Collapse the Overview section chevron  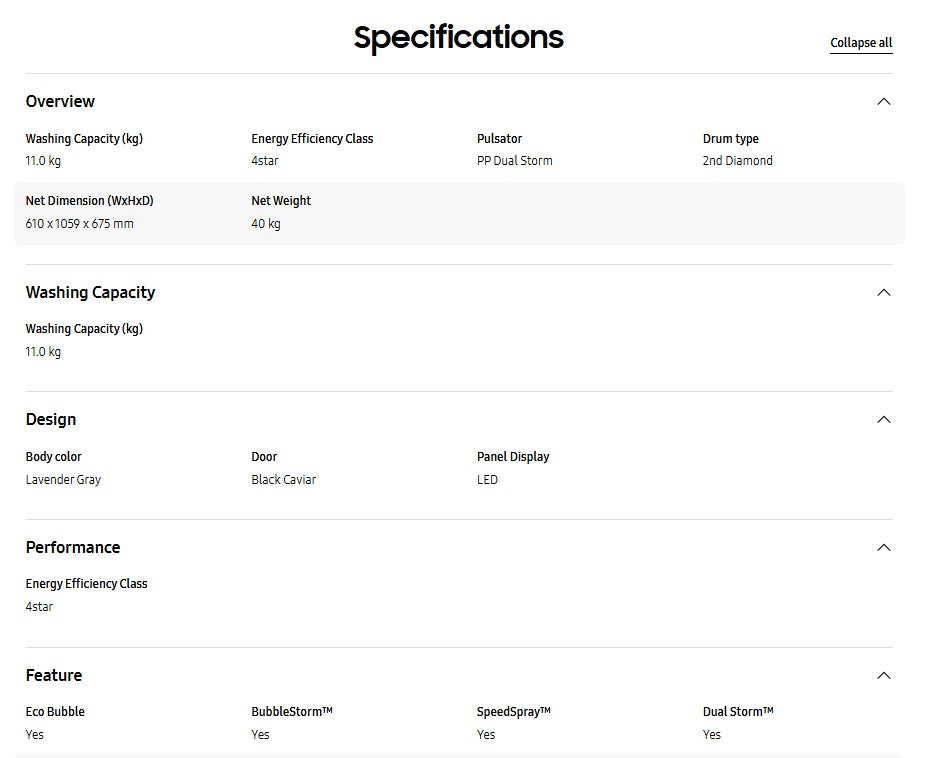pyautogui.click(x=883, y=101)
